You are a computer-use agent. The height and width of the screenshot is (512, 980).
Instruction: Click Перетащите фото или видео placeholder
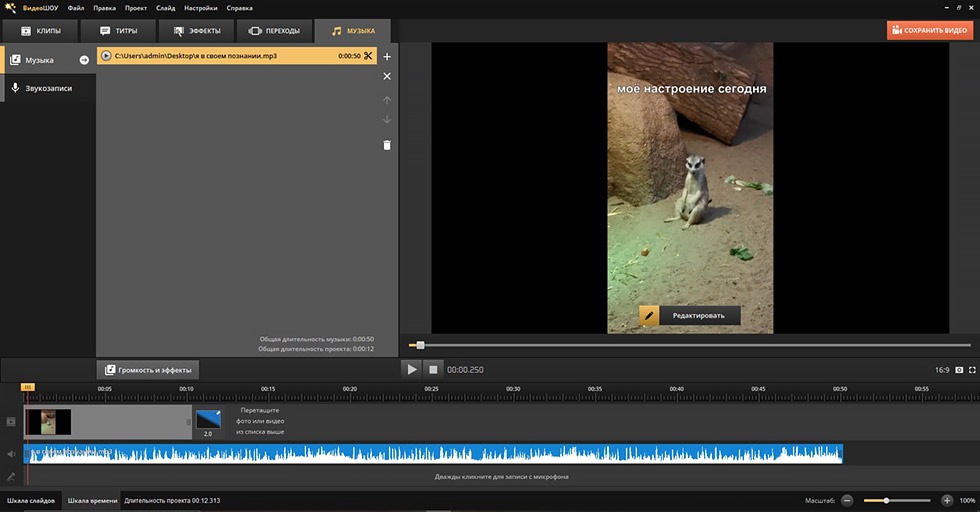pos(260,421)
